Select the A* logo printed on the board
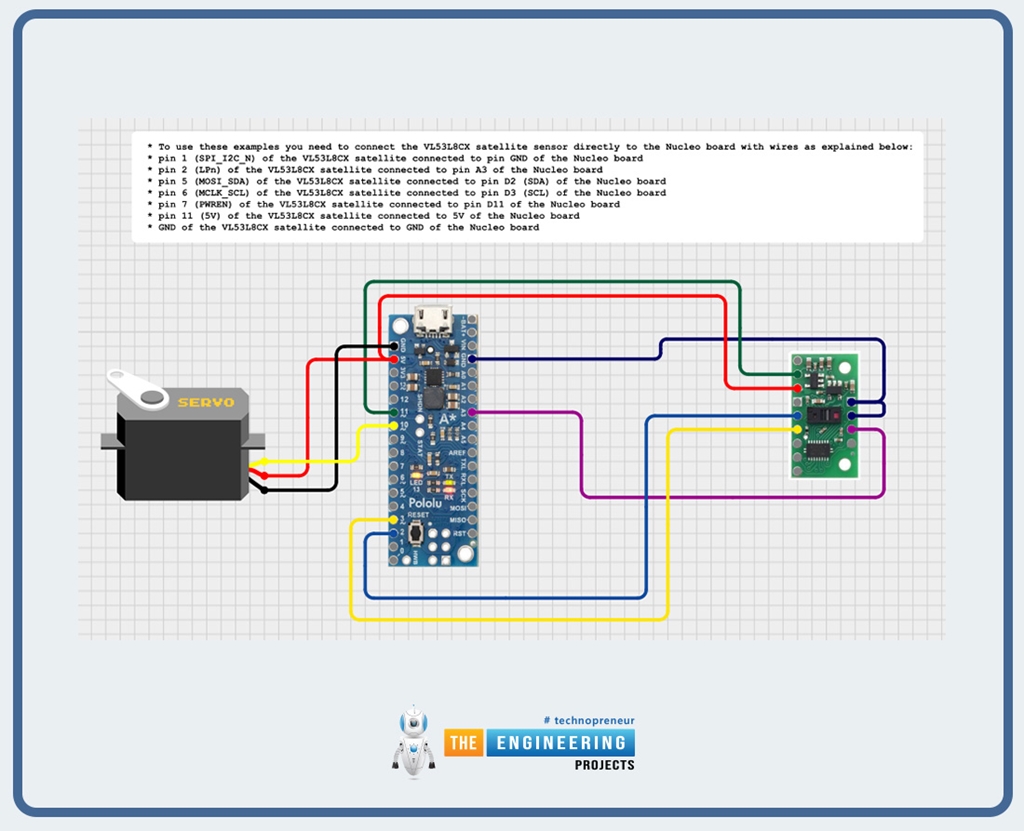Screen dimensions: 1024x831 coord(446,418)
